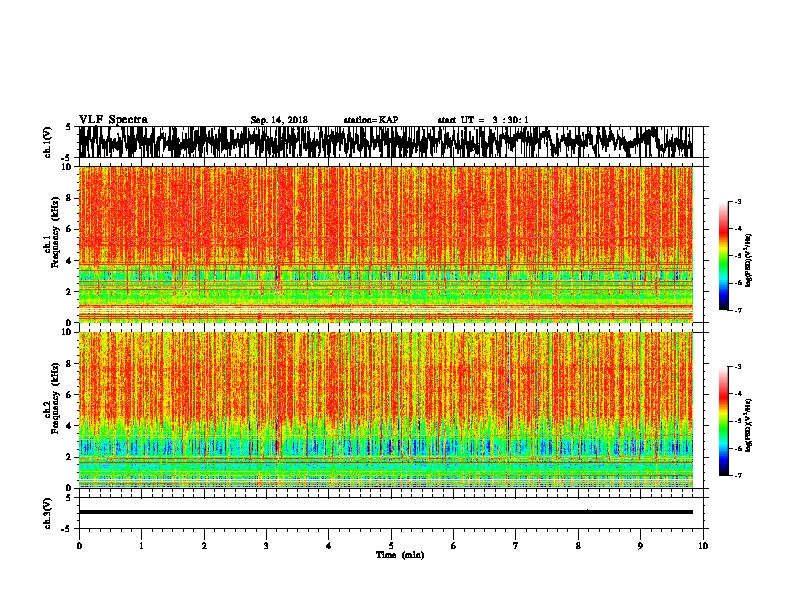The width and height of the screenshot is (792, 612).
Task: Click the time axis tick label "2"
Action: click(204, 546)
